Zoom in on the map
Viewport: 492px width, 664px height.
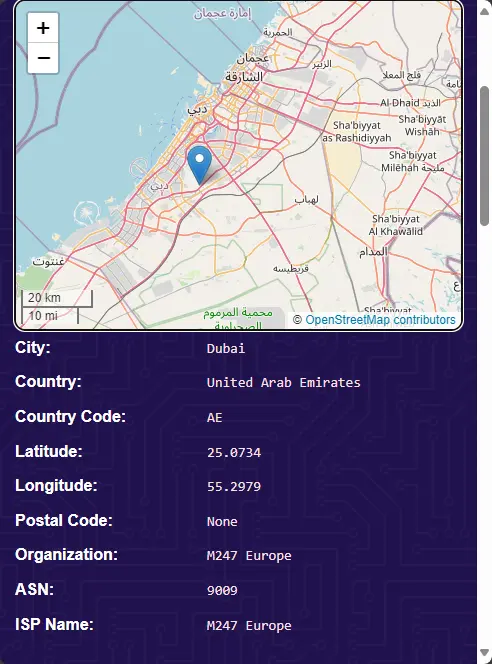[43, 28]
